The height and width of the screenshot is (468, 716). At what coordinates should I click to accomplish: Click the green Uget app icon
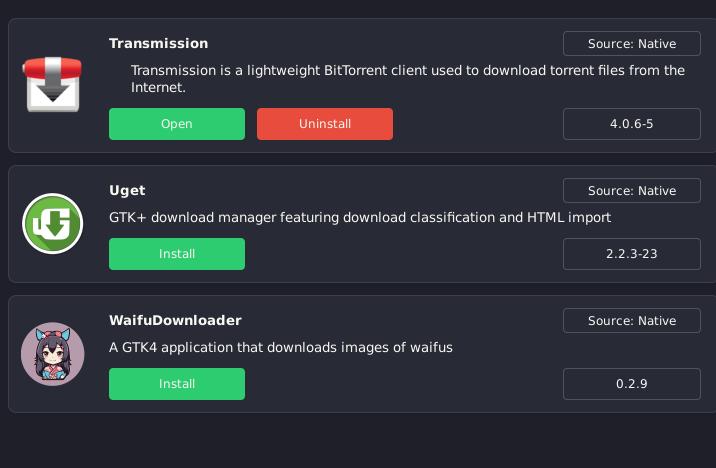(52, 223)
